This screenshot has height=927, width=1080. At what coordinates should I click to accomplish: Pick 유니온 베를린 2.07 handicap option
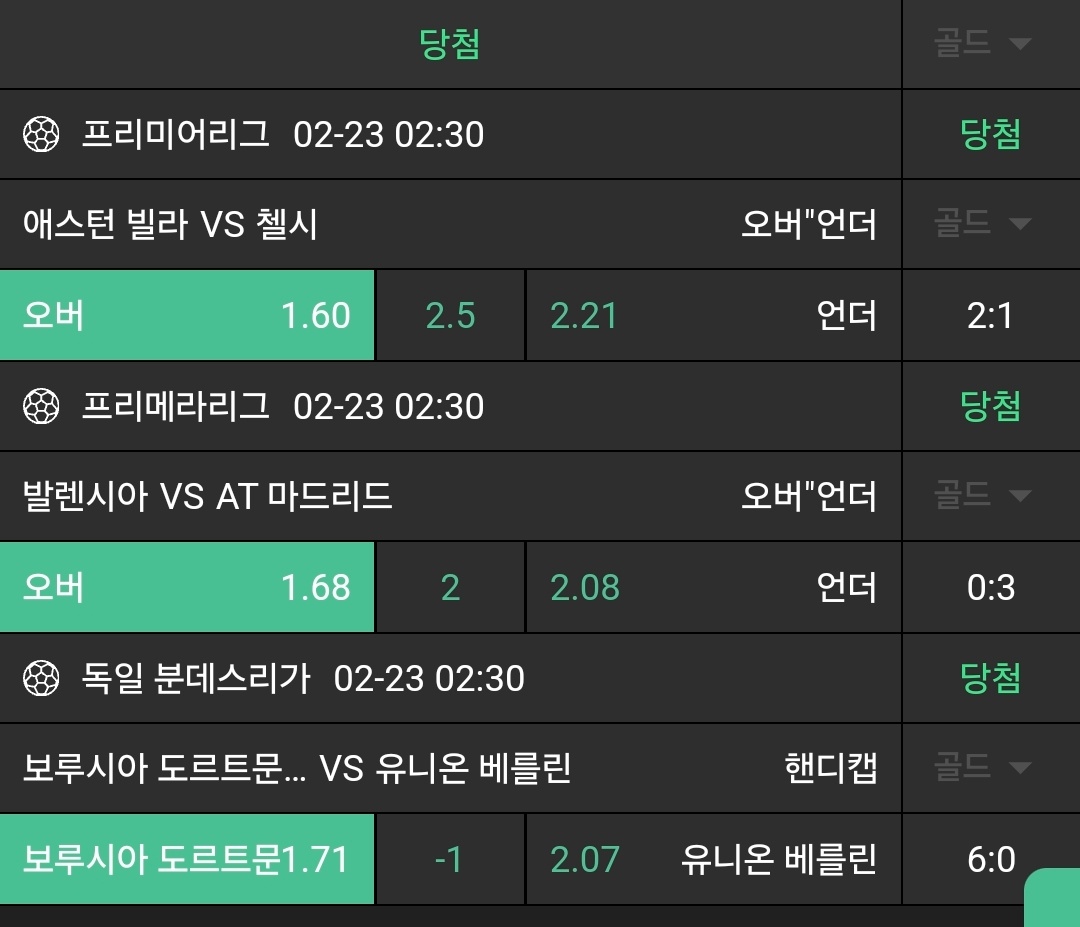[x=713, y=859]
